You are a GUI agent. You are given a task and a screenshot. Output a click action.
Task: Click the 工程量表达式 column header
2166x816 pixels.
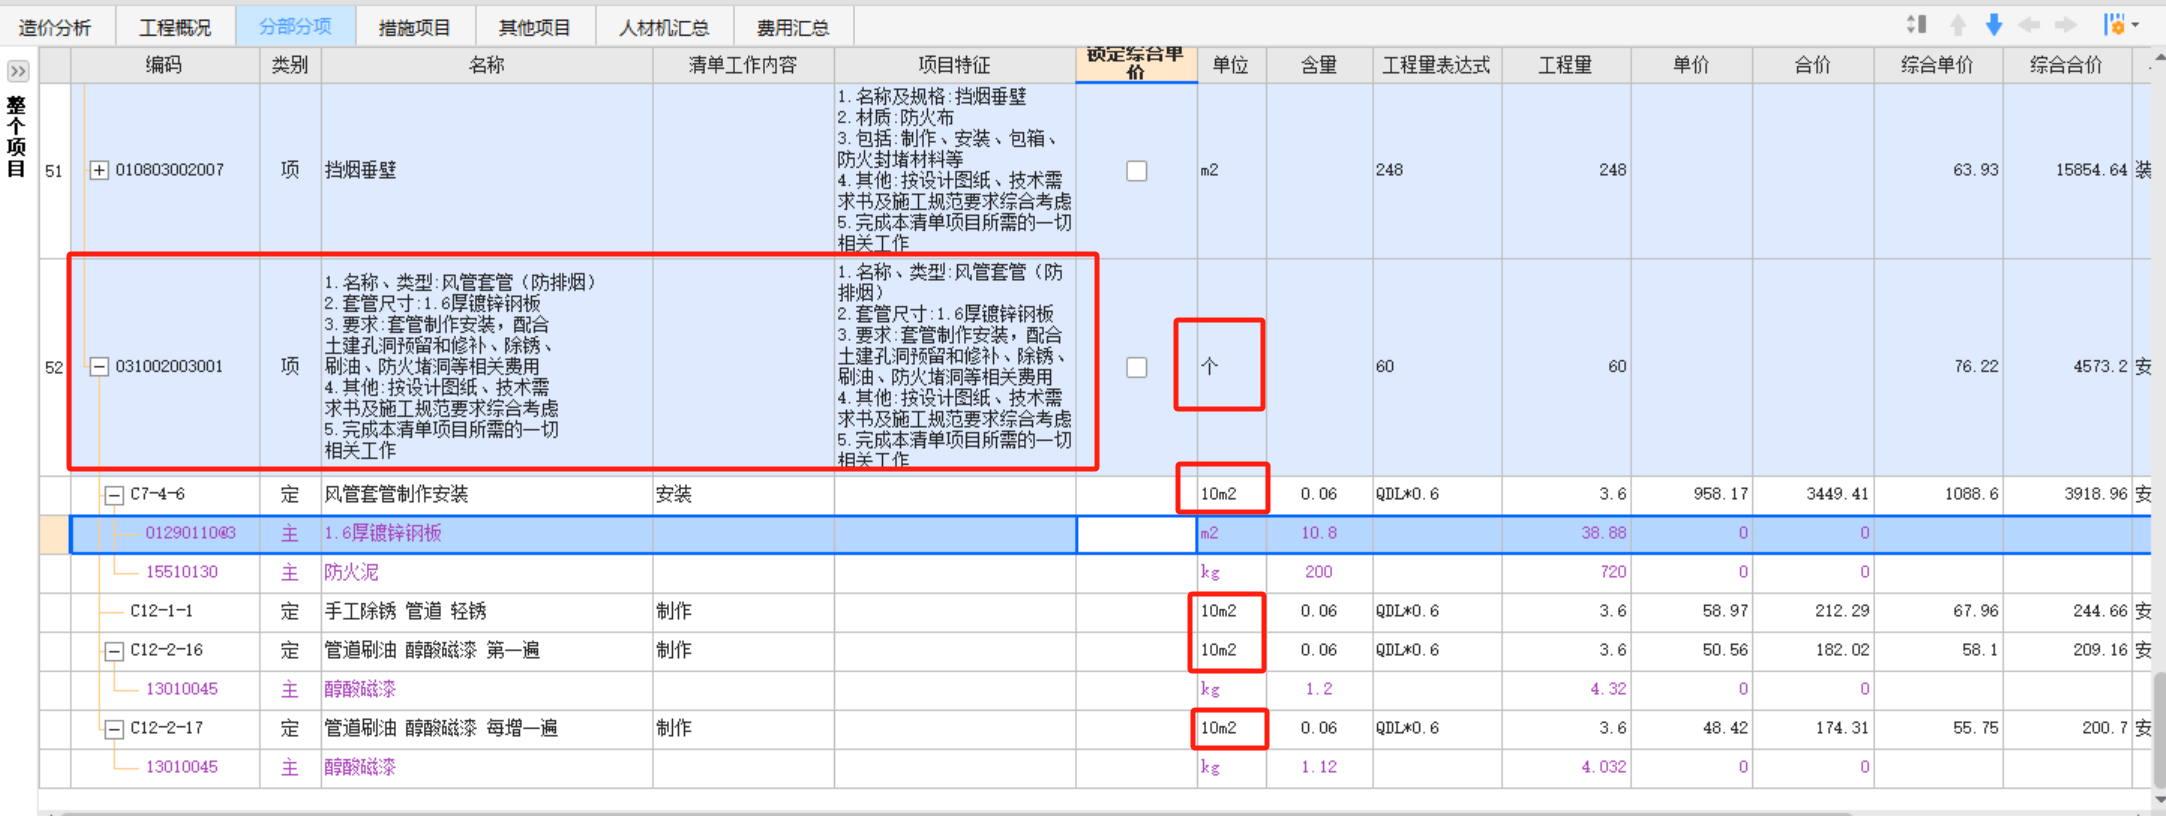1437,65
